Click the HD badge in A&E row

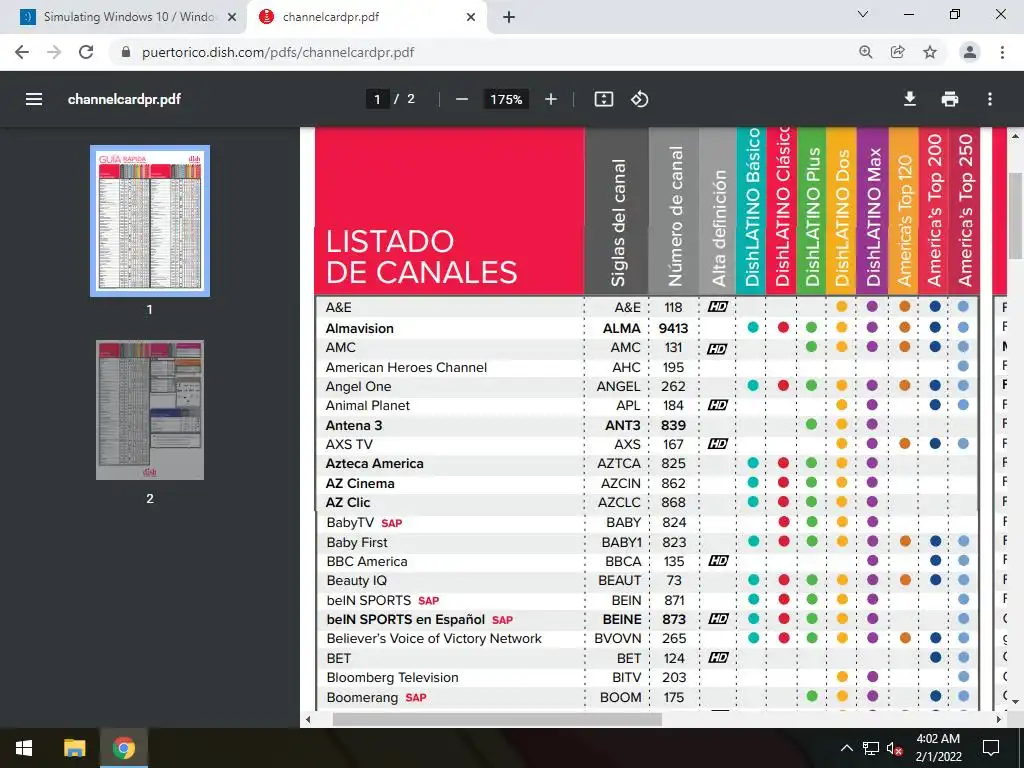point(718,307)
